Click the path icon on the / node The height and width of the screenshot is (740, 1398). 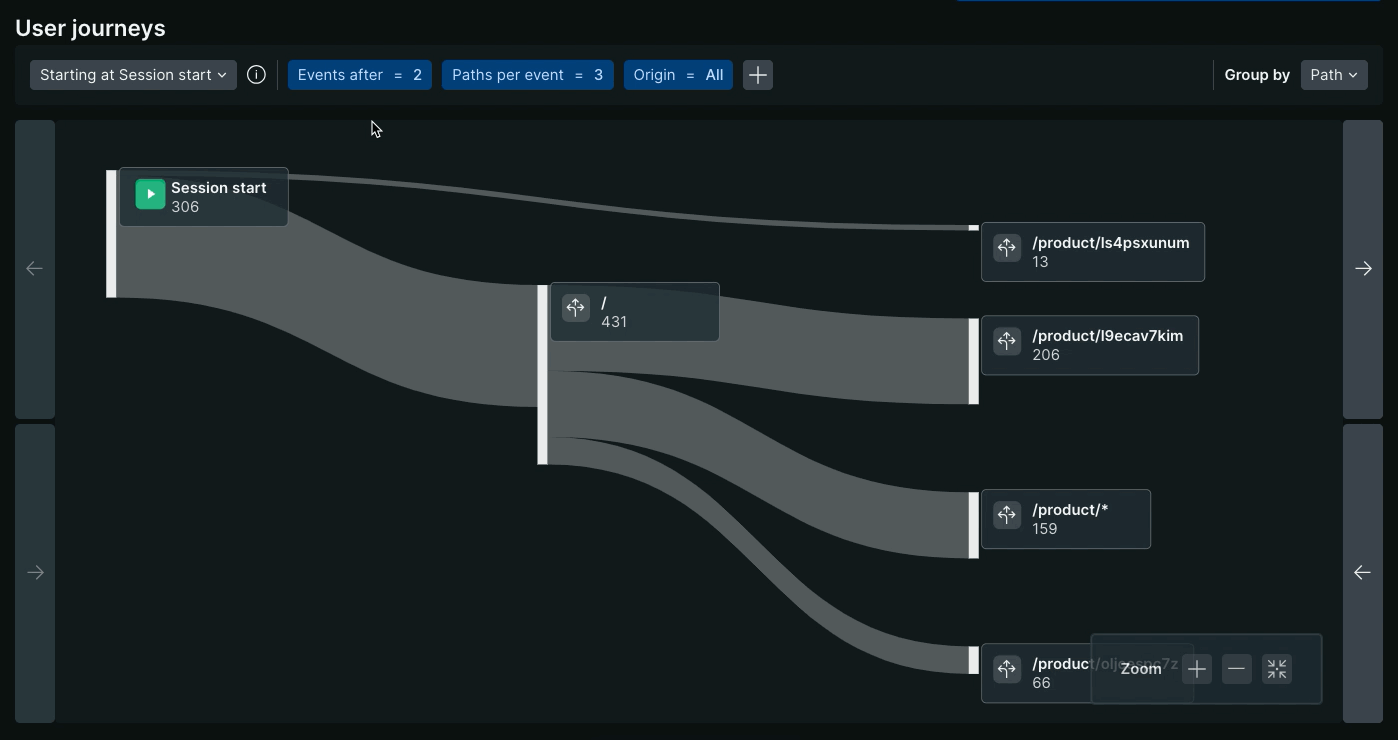575,308
